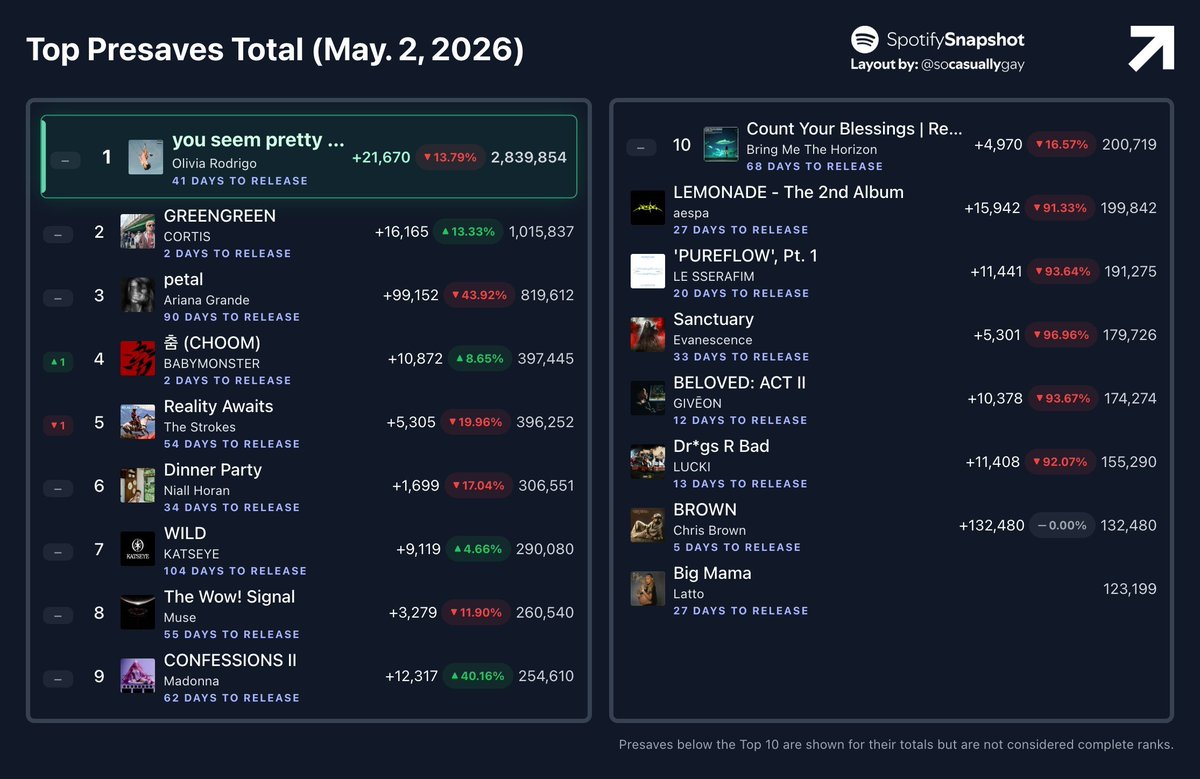
Task: Open Reality Awaits album cover
Action: [x=138, y=422]
